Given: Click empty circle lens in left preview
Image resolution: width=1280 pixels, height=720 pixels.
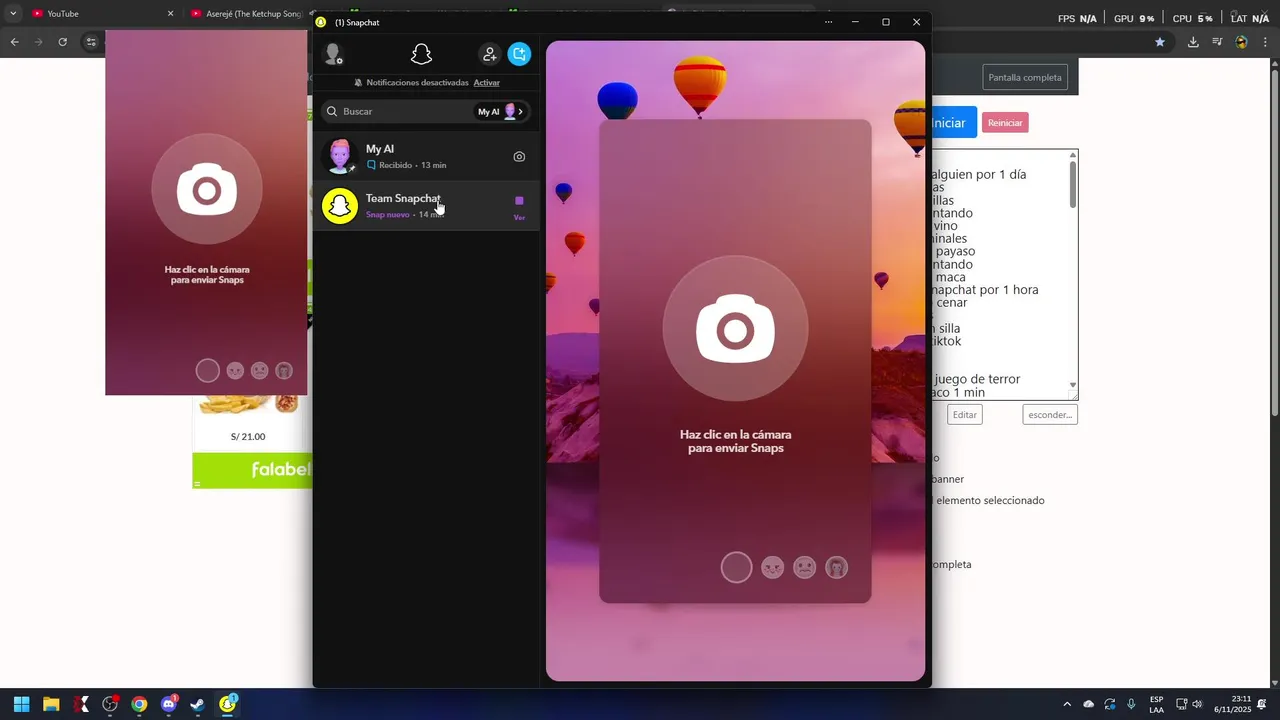Looking at the screenshot, I should pyautogui.click(x=207, y=371).
